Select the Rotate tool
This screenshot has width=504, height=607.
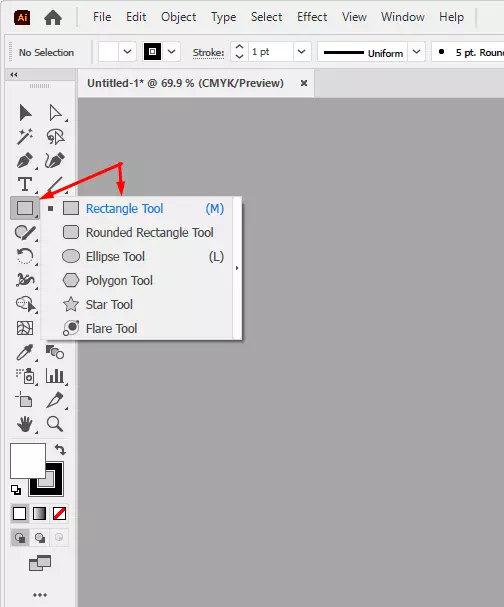click(25, 256)
